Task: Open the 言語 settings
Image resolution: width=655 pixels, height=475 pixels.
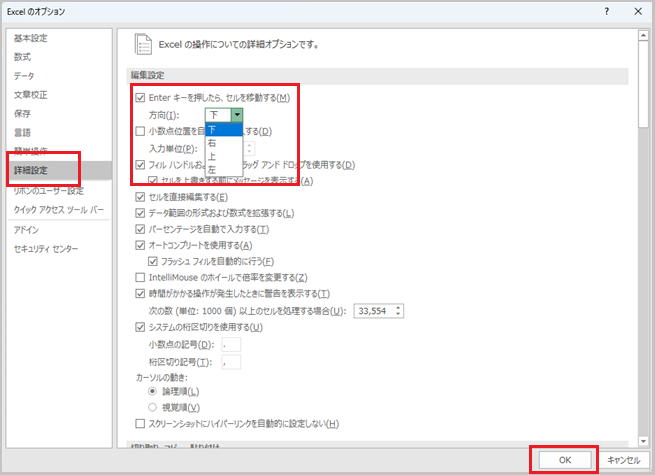Action: coord(22,132)
